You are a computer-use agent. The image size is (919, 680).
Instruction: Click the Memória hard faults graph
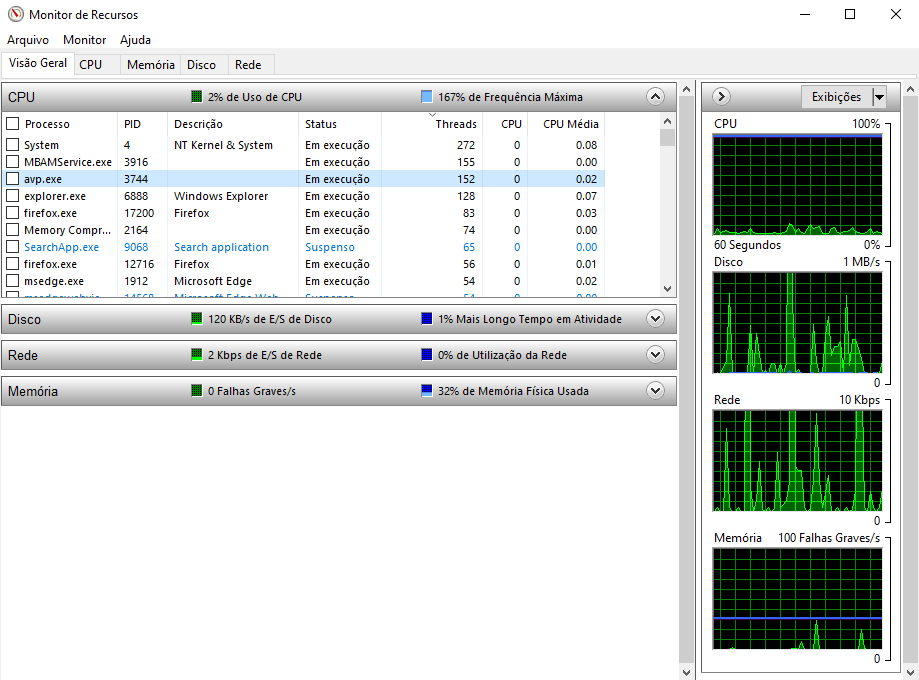point(797,599)
